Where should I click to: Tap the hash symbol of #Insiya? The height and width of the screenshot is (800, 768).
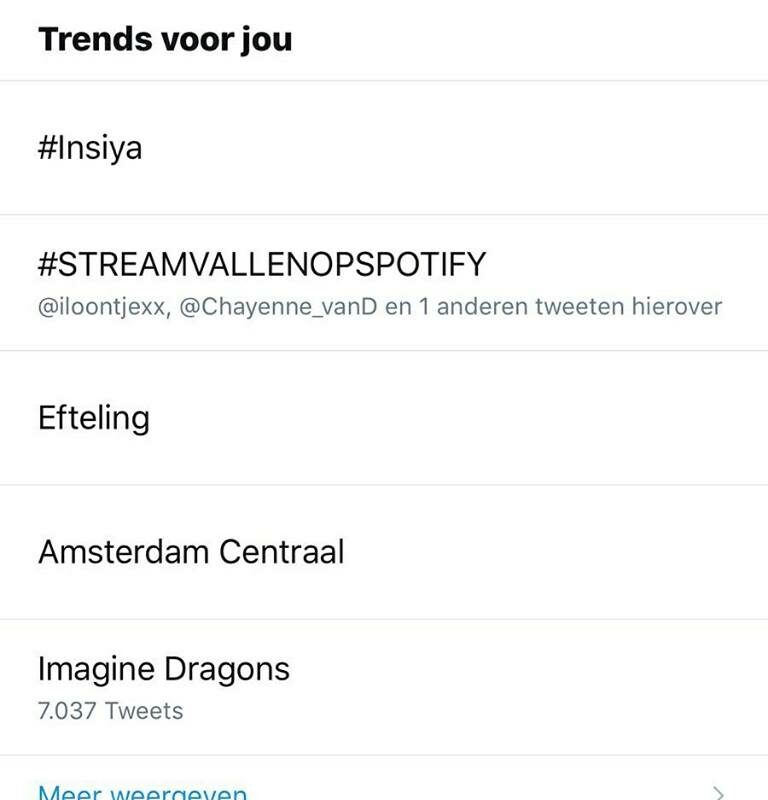47,148
